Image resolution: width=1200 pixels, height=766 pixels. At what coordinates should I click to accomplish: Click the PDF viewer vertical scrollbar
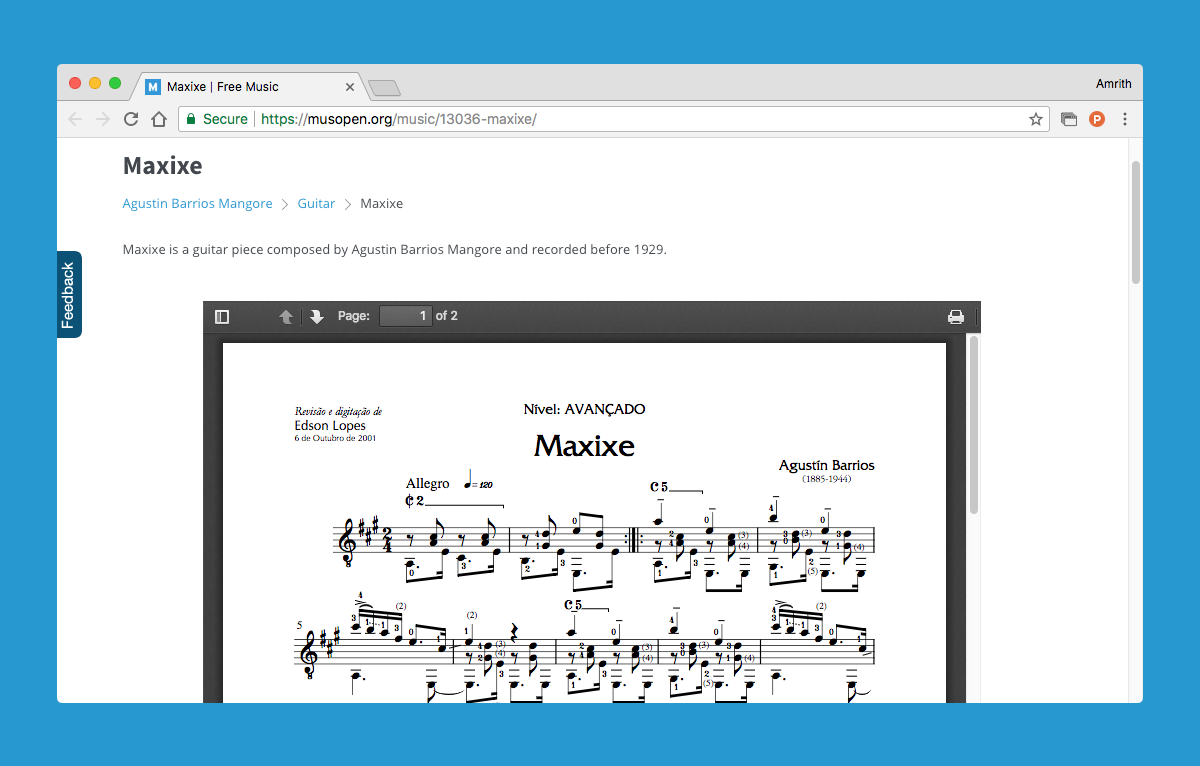coord(973,425)
